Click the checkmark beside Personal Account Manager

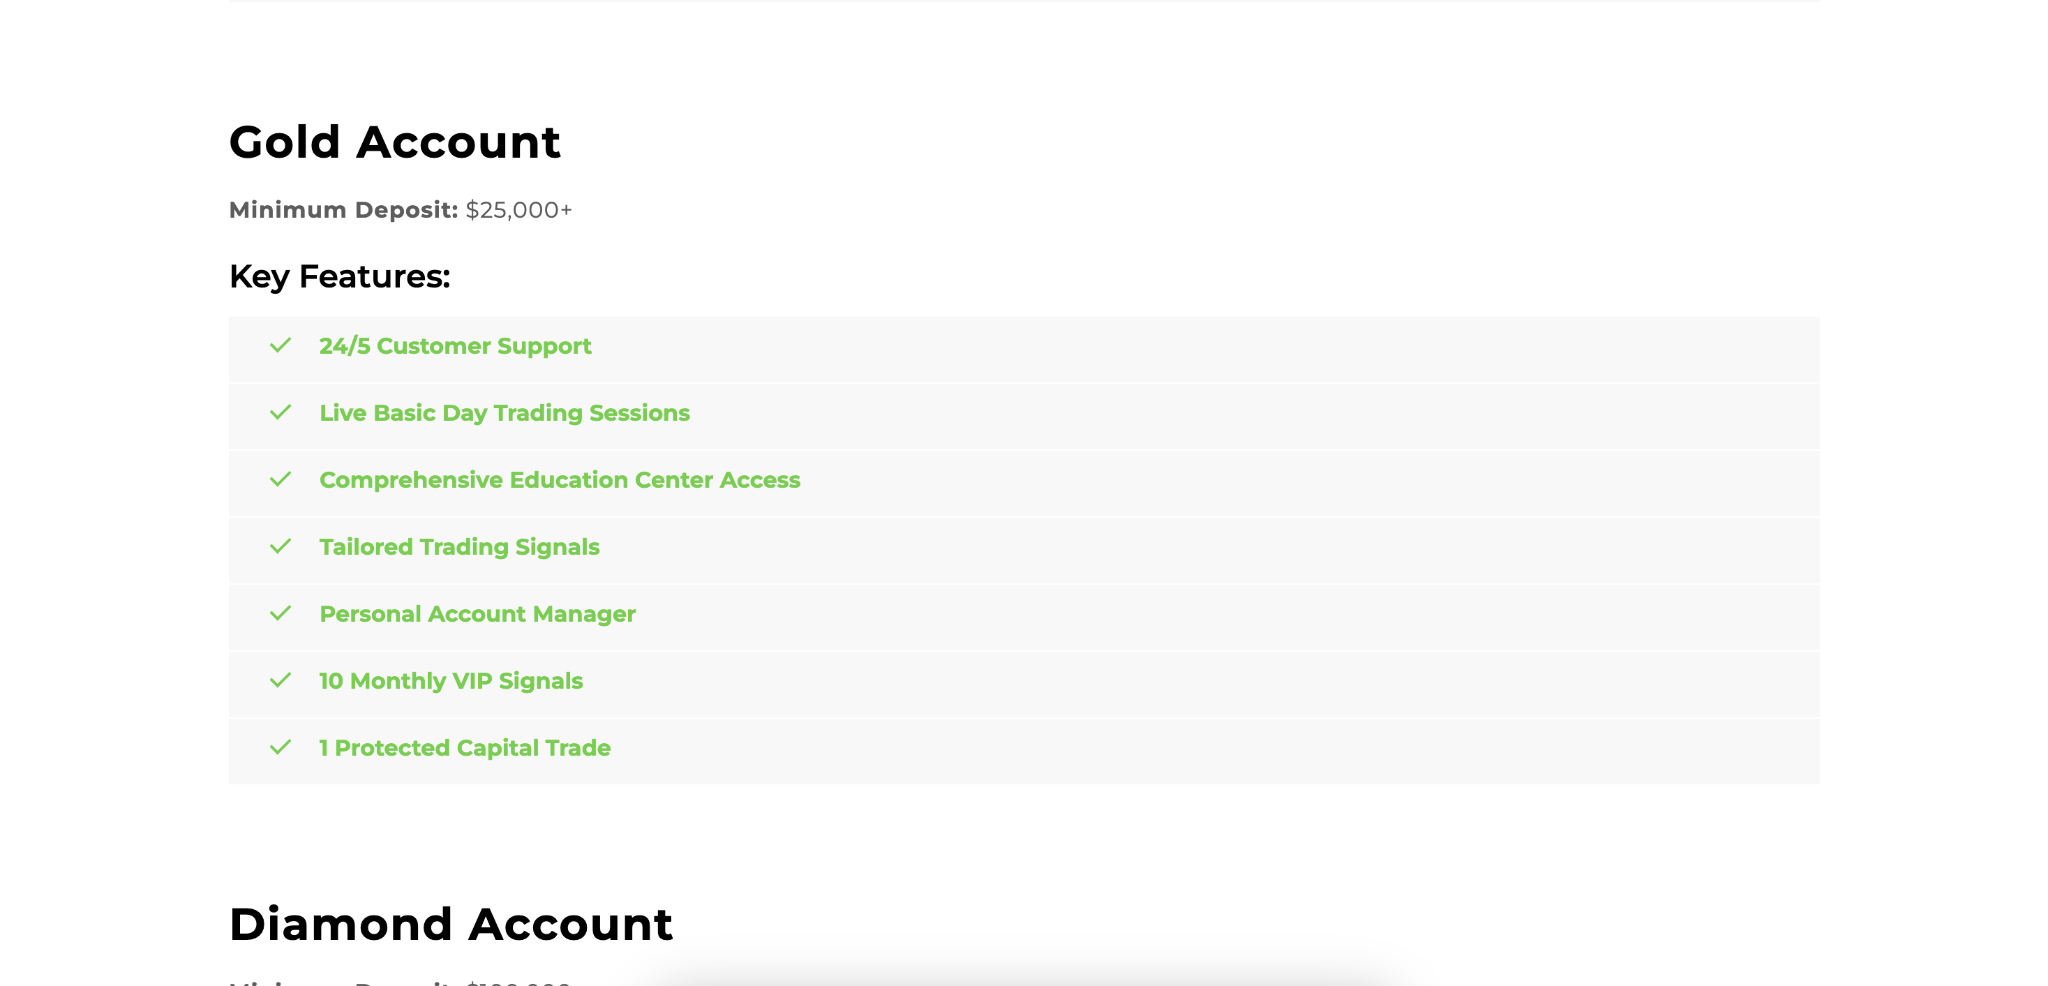click(x=280, y=614)
